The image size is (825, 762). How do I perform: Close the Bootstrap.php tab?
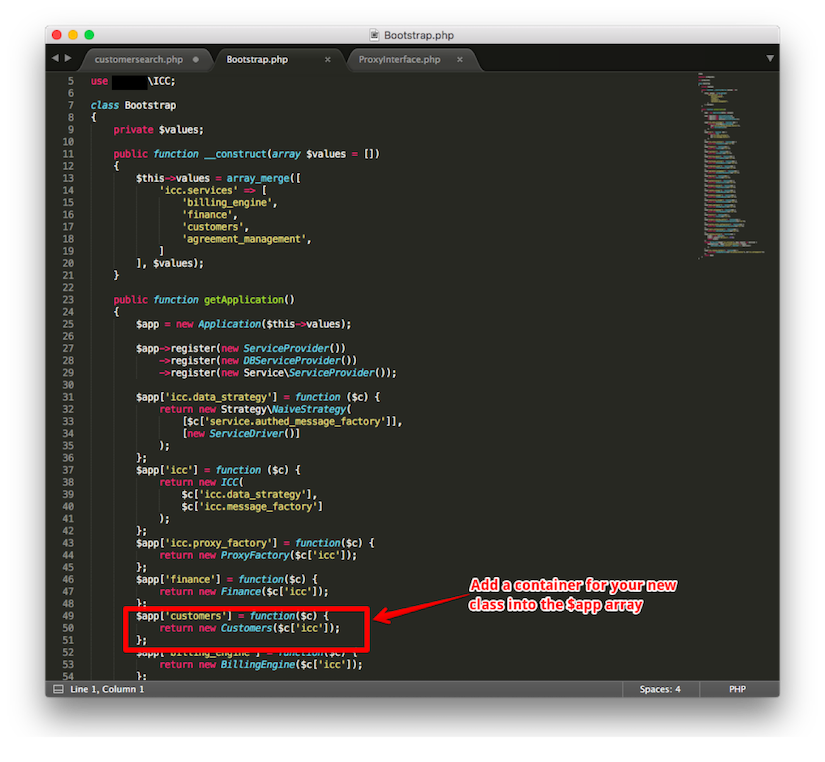[x=328, y=59]
